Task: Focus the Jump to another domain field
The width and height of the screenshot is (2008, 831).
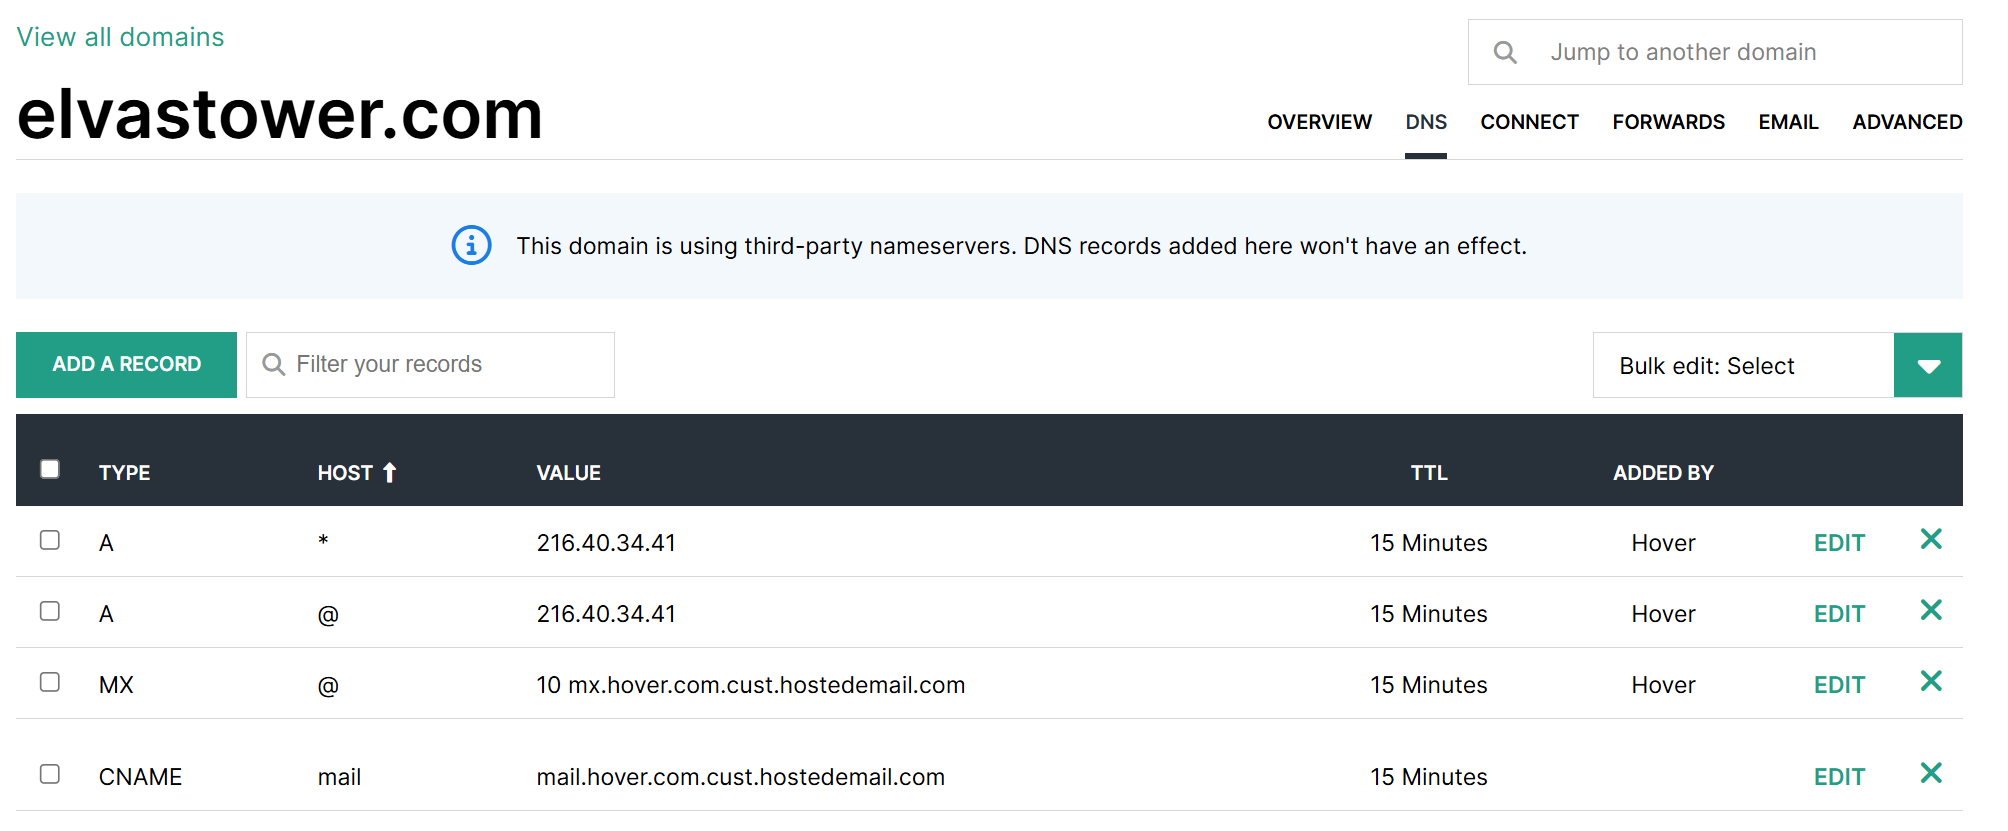Action: [1715, 52]
